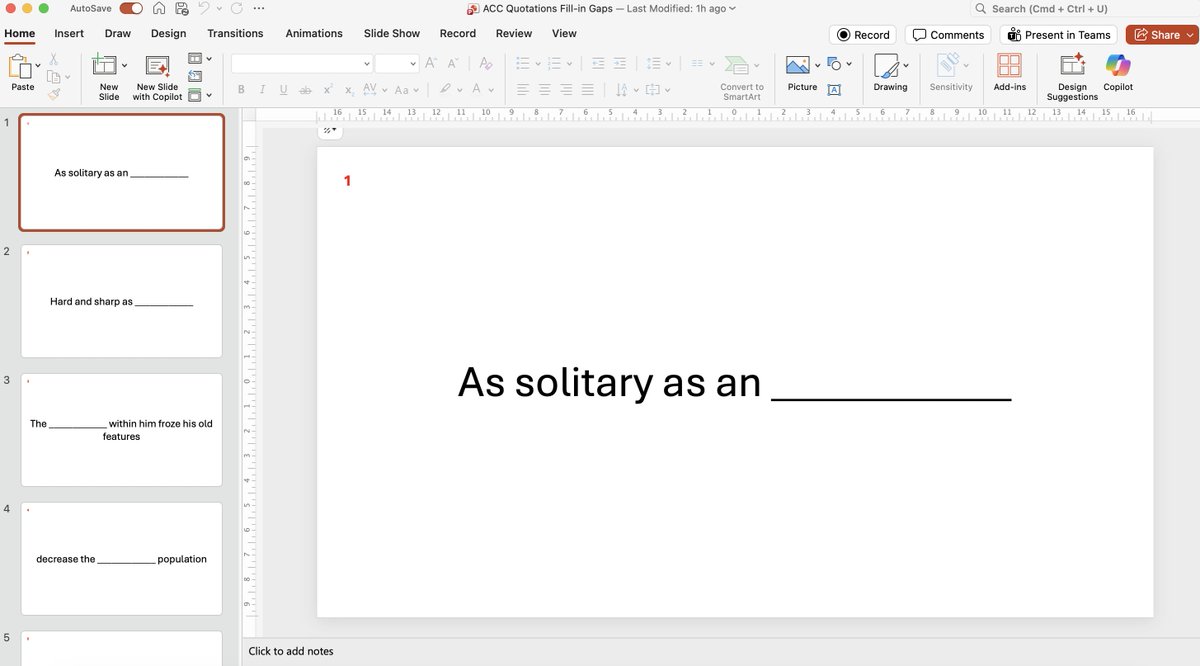Select slide 2 thumbnail 'Hard and sharp as'
Screen dimensions: 1200x666
(121, 301)
